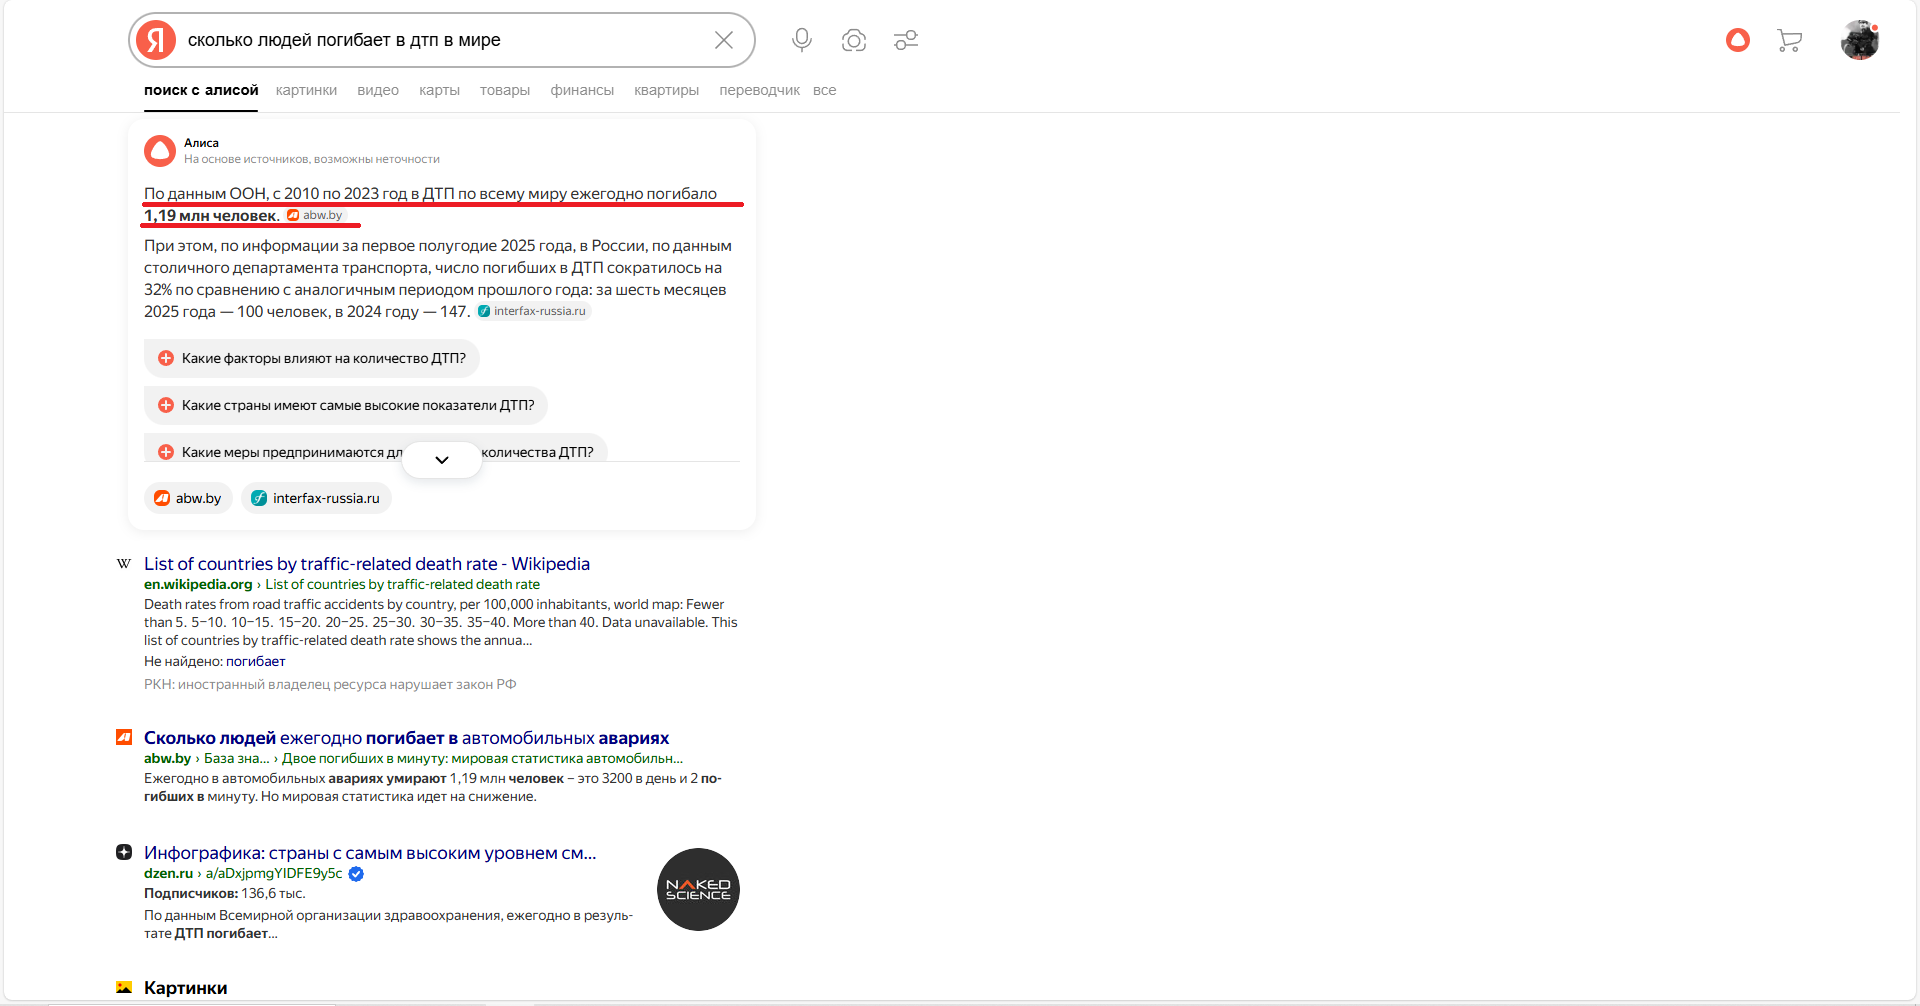Start voice search with microphone icon

point(801,40)
